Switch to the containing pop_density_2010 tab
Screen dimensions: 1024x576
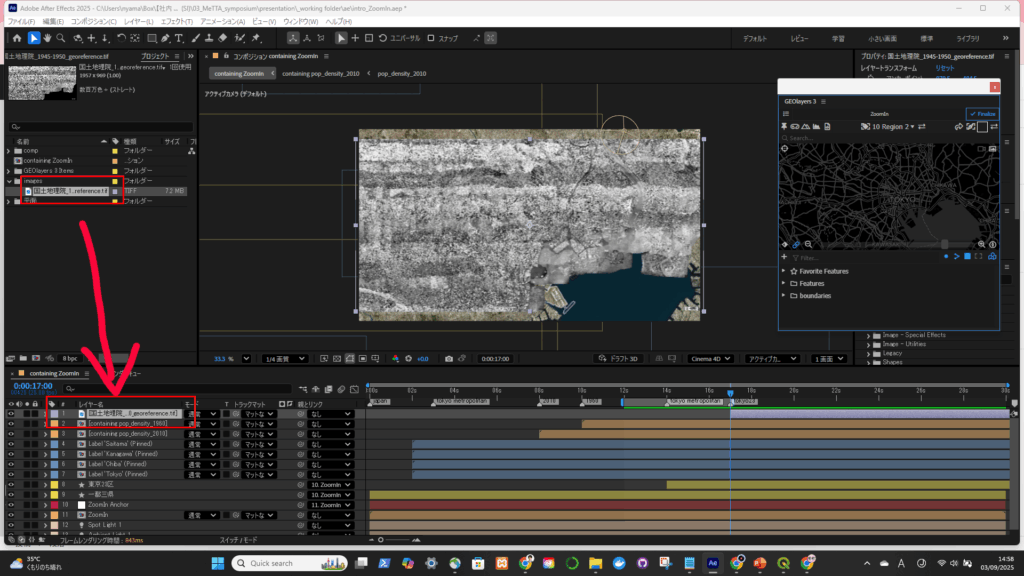pos(320,74)
